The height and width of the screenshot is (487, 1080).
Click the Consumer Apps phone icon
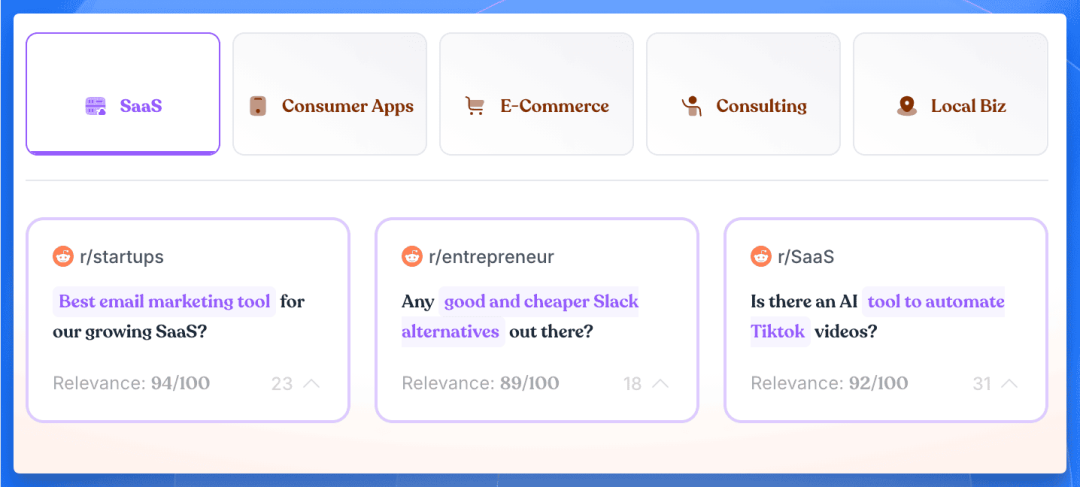coord(258,106)
